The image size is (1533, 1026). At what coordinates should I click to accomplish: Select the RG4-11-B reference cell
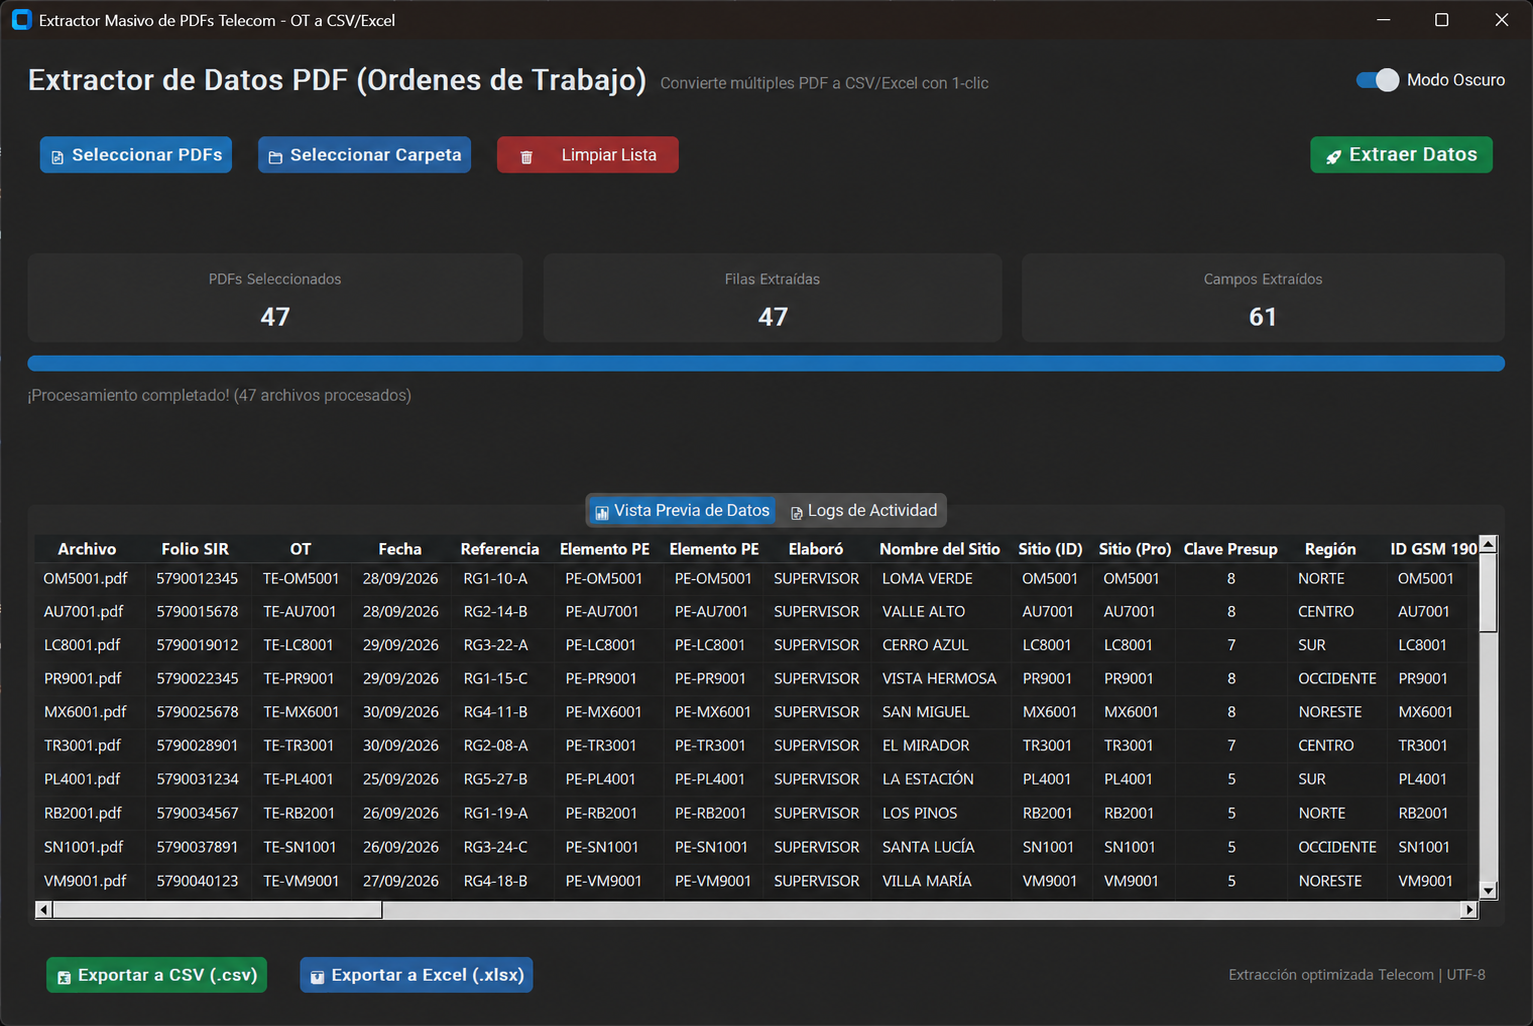click(496, 712)
